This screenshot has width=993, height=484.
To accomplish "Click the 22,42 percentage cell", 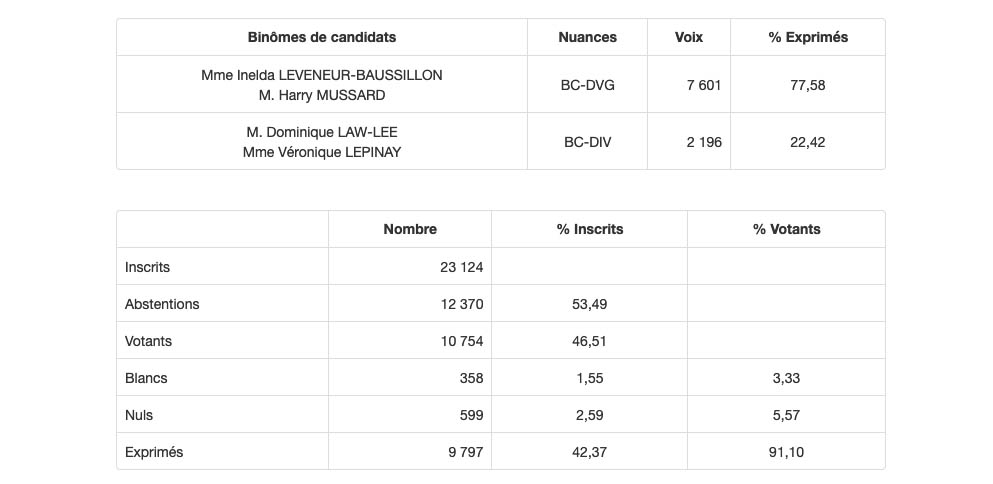I will point(807,142).
